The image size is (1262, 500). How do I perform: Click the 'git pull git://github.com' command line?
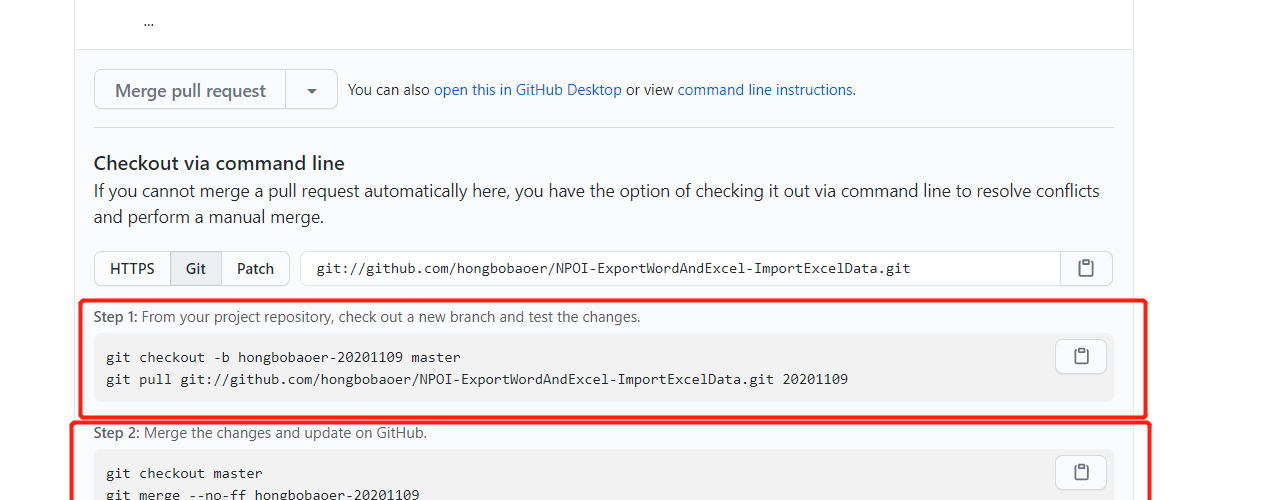(x=477, y=380)
